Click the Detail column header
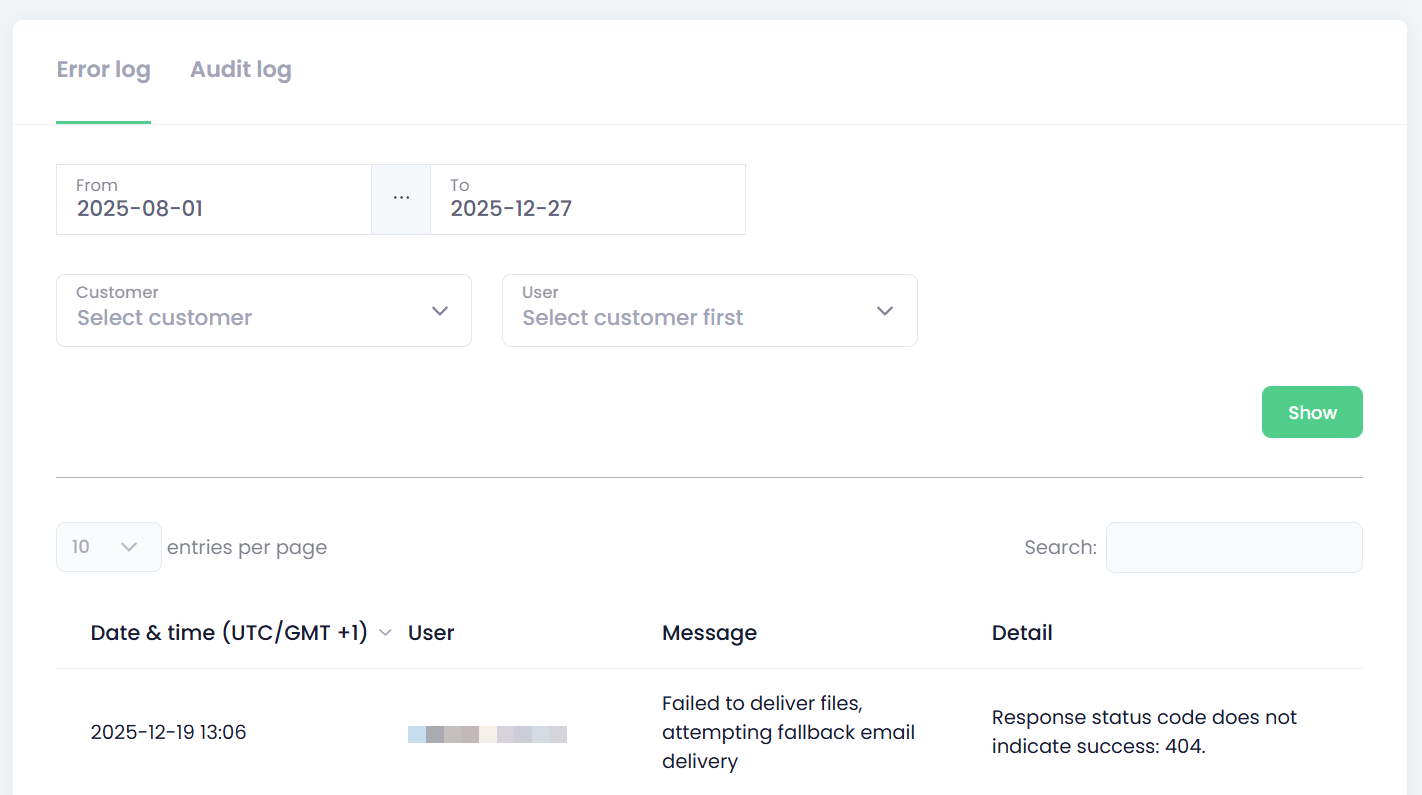This screenshot has height=795, width=1422. [x=1022, y=633]
